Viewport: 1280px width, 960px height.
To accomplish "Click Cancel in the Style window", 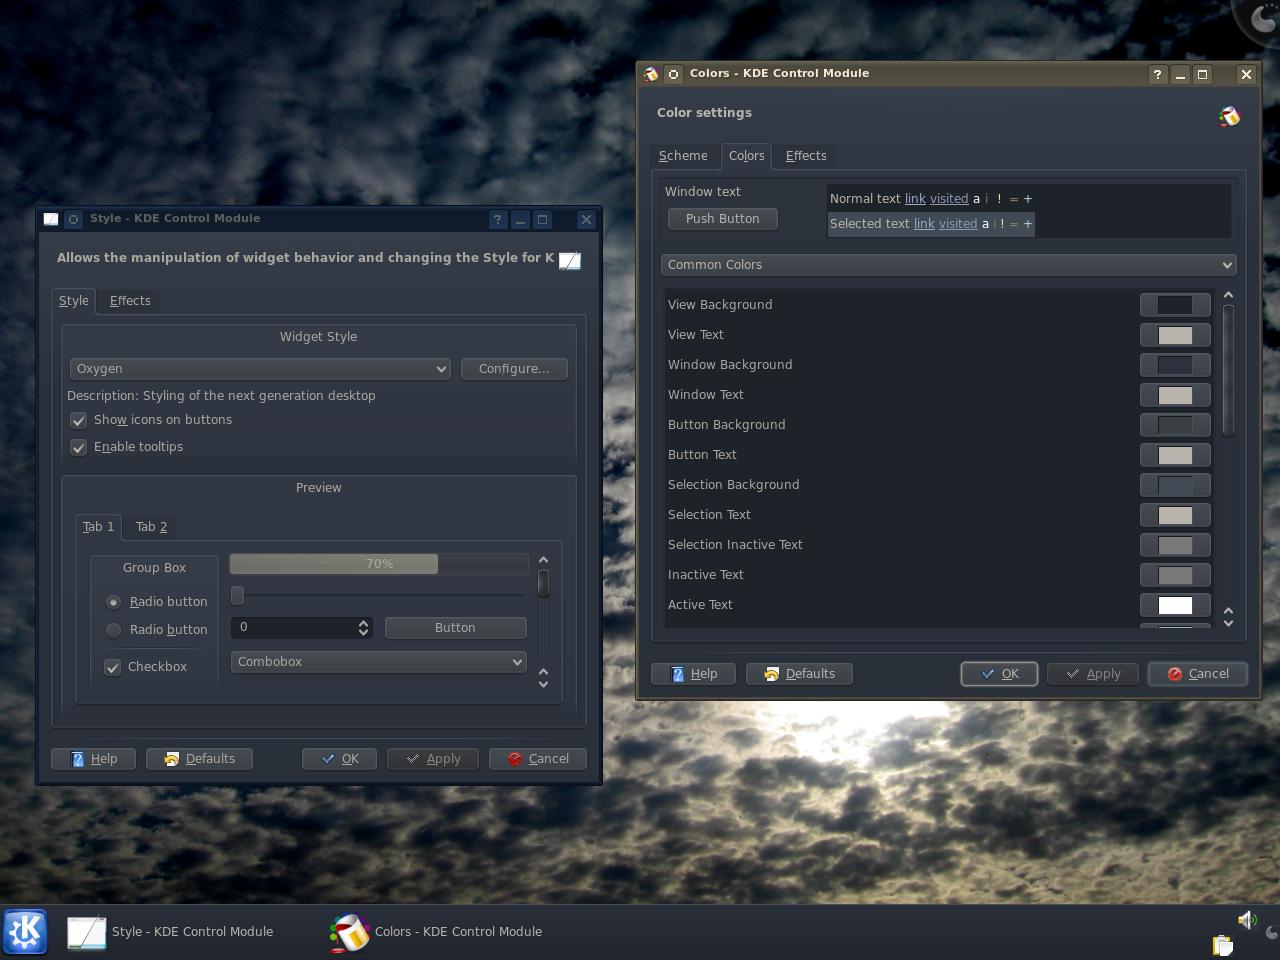I will pos(538,759).
